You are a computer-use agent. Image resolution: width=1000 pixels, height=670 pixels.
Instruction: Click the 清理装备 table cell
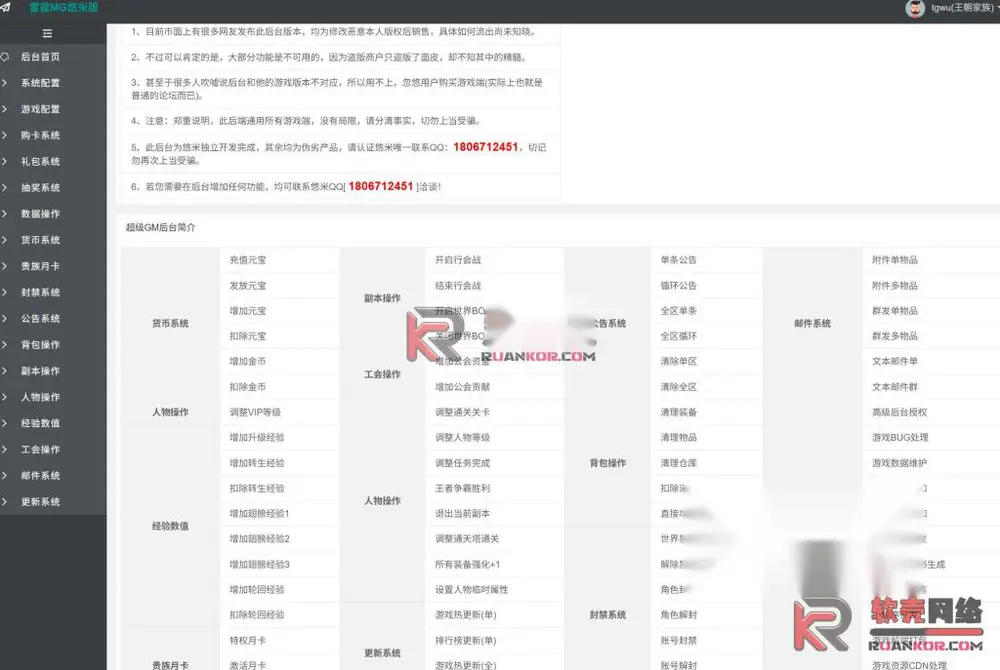click(x=707, y=412)
